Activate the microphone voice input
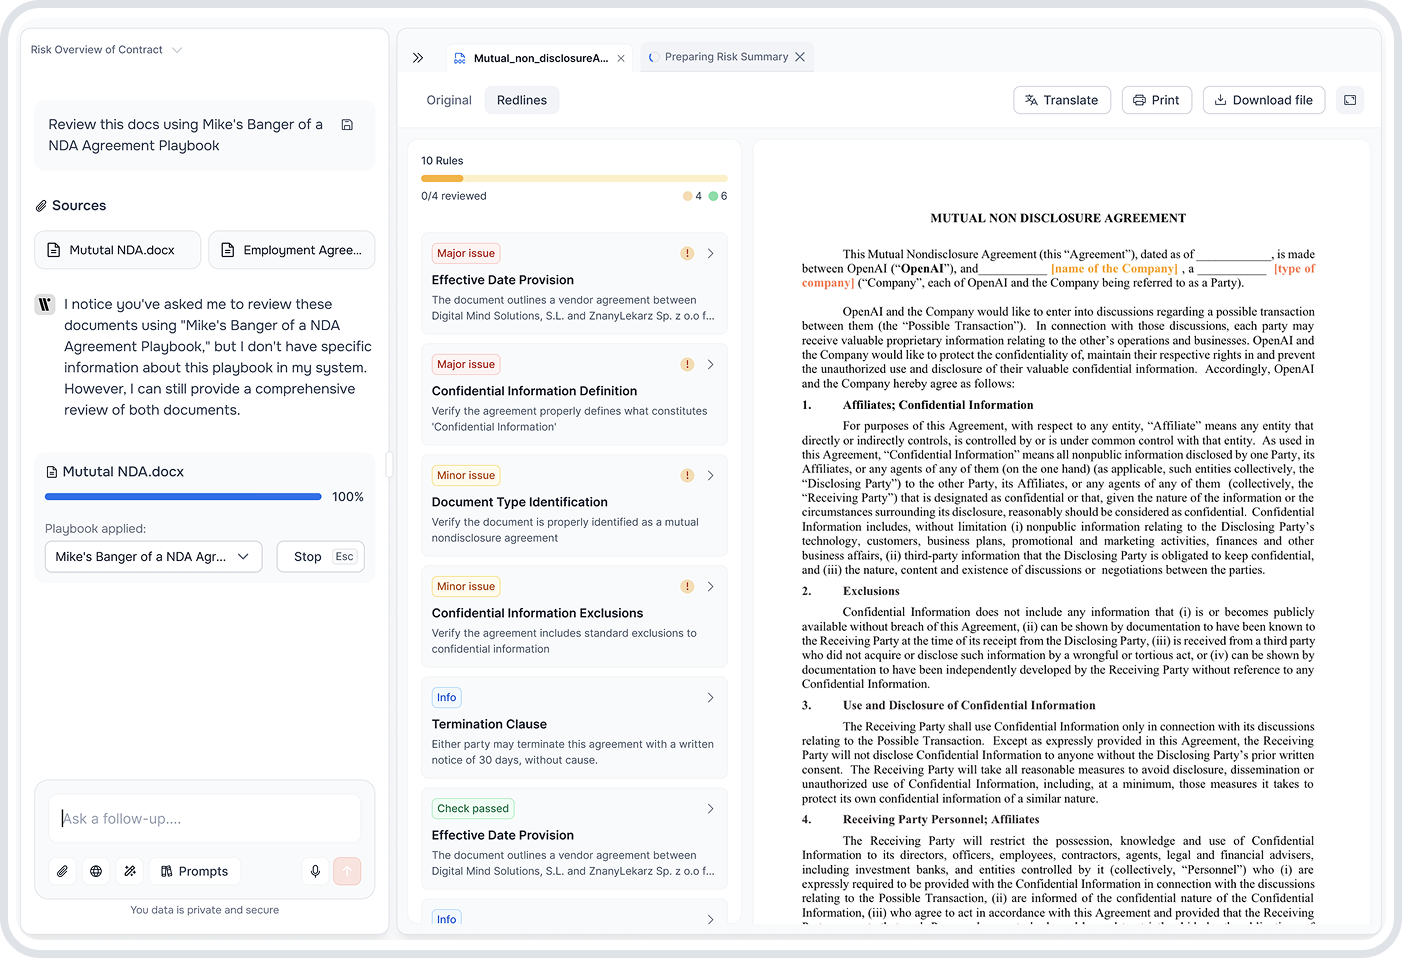This screenshot has width=1402, height=958. 315,871
